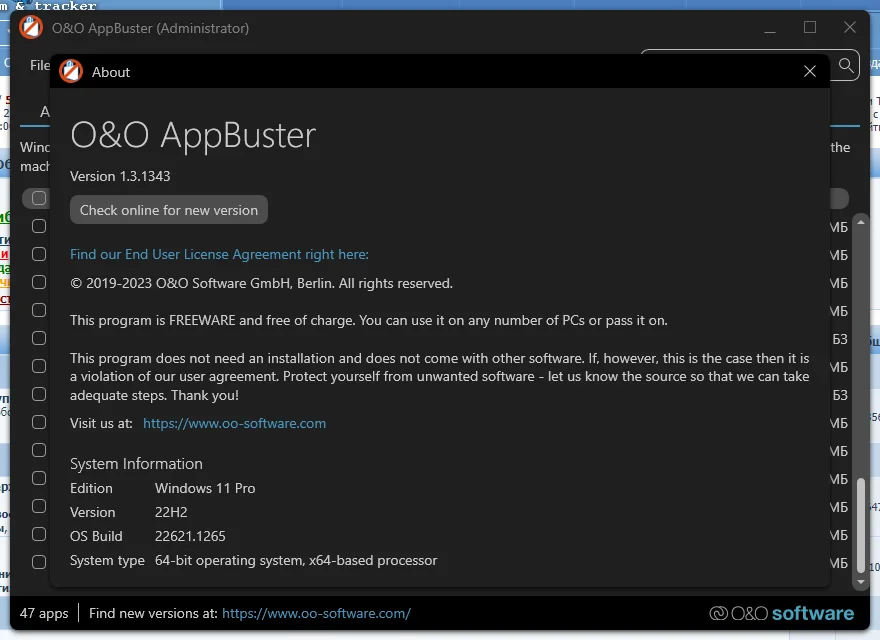Maximize the O&O AppBuster window
The height and width of the screenshot is (640, 880).
810,28
